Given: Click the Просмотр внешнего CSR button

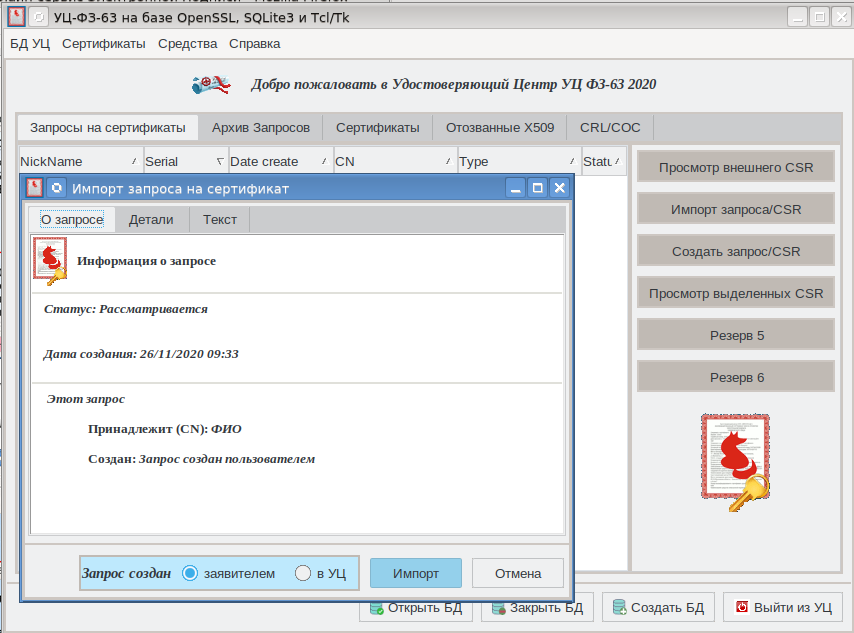Looking at the screenshot, I should [734, 168].
